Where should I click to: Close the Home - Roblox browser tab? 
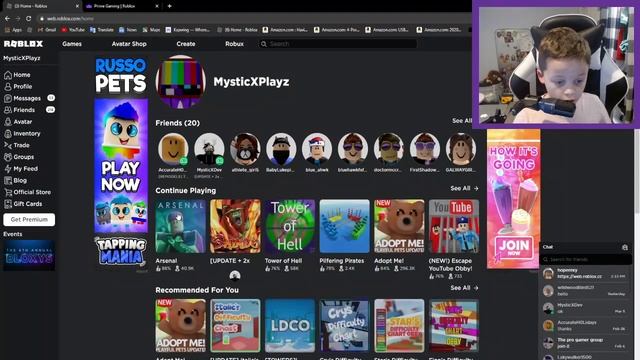pyautogui.click(x=77, y=6)
